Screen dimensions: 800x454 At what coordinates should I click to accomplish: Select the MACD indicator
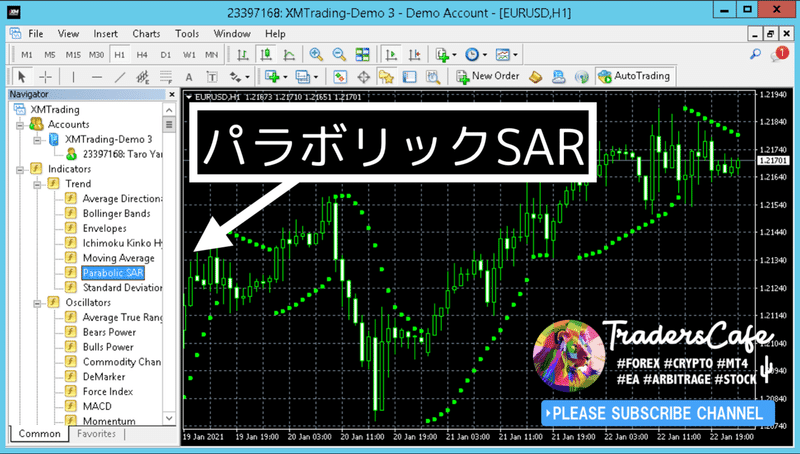[97, 407]
